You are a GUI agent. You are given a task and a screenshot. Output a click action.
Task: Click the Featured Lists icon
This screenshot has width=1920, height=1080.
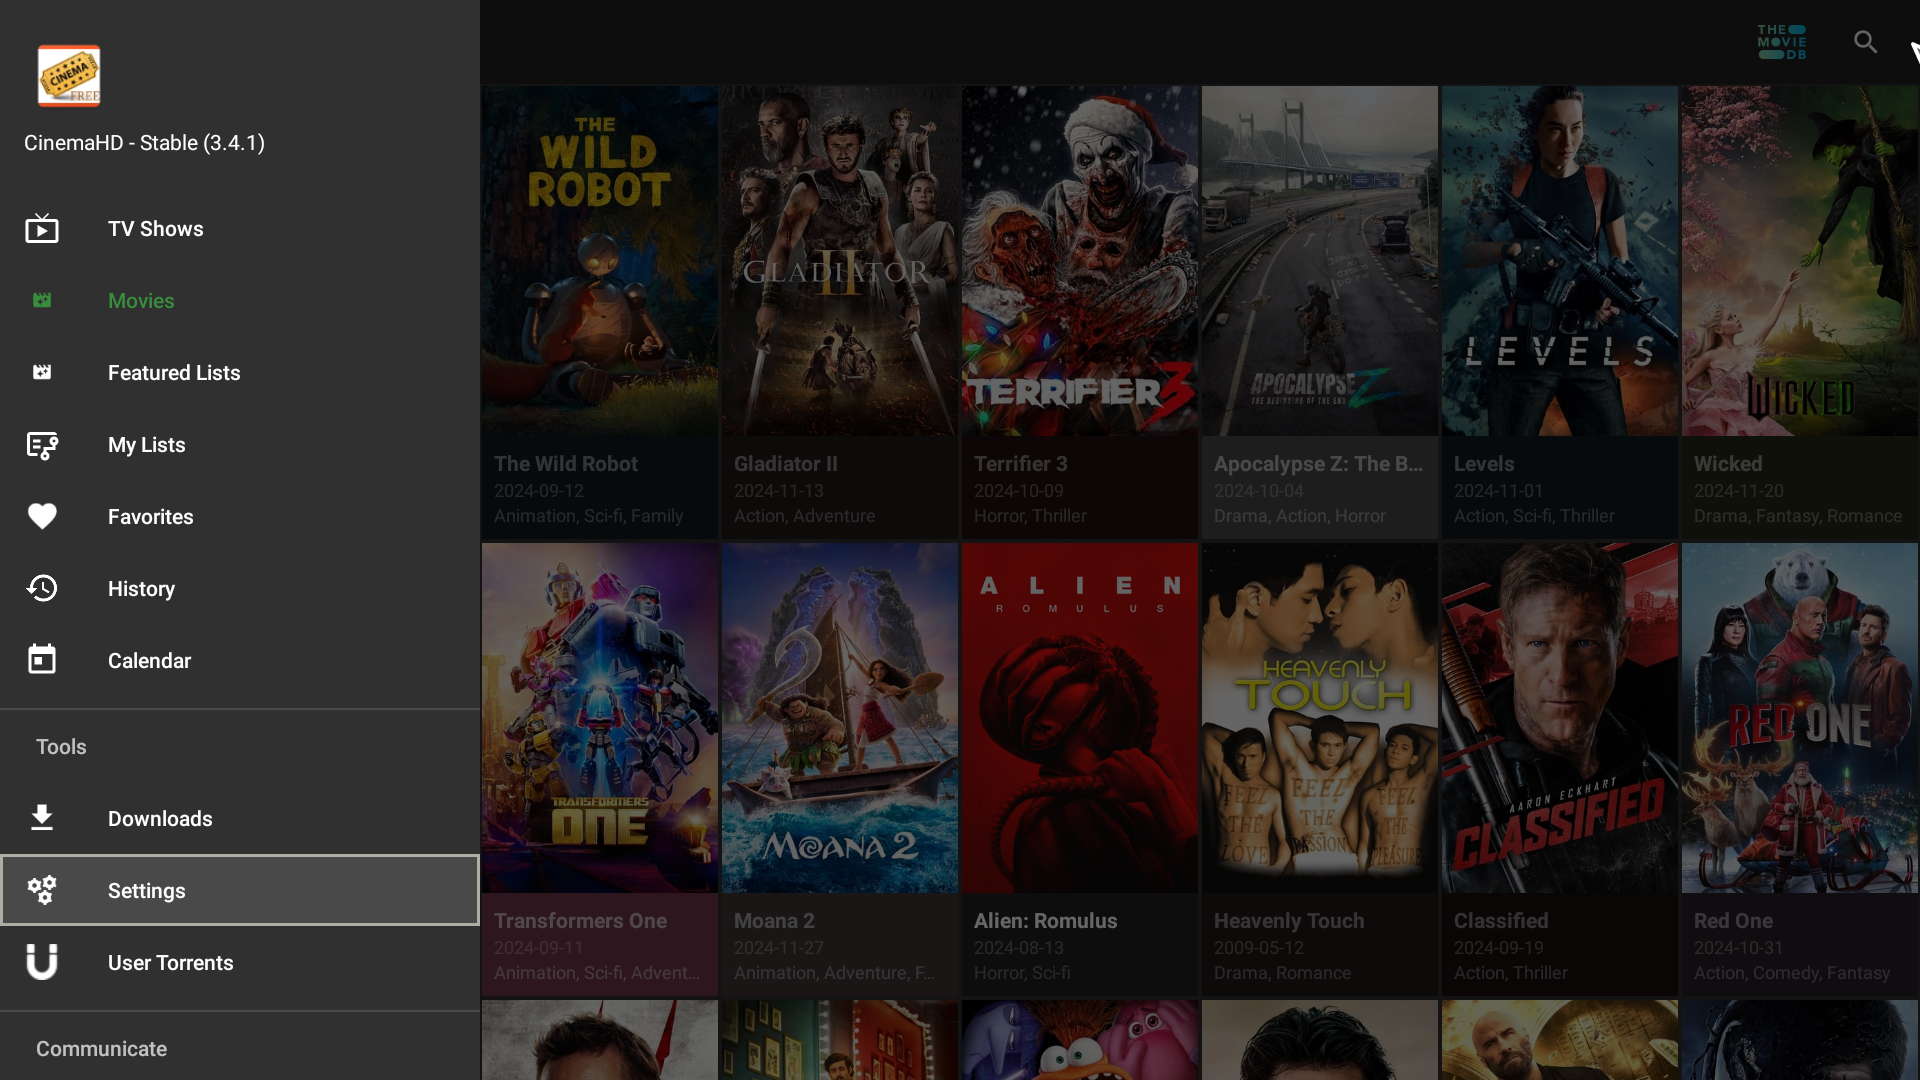pos(42,373)
